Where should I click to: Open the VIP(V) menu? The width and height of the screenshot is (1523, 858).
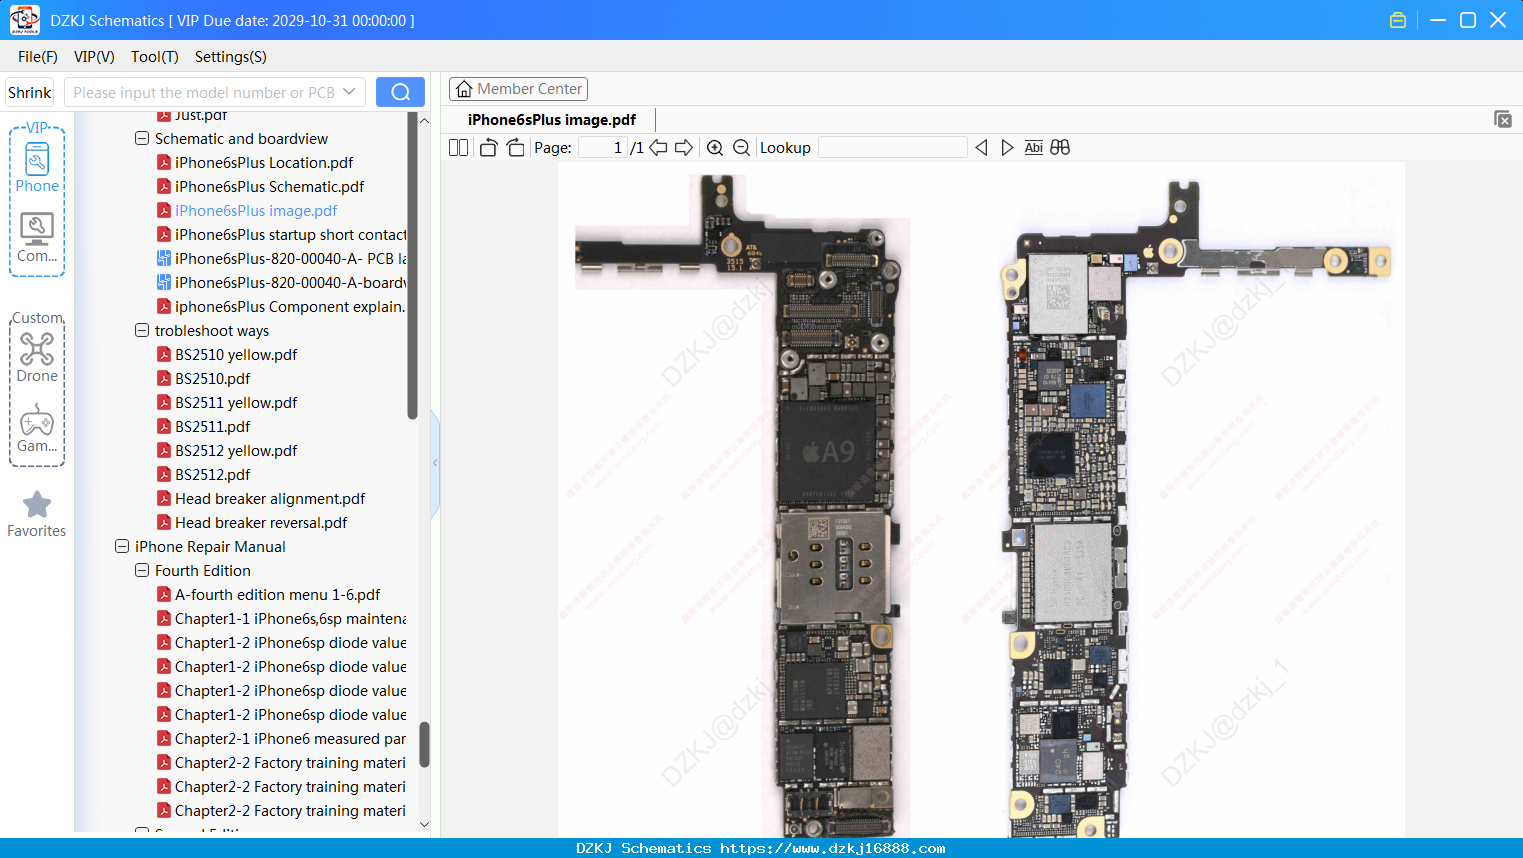(x=94, y=57)
